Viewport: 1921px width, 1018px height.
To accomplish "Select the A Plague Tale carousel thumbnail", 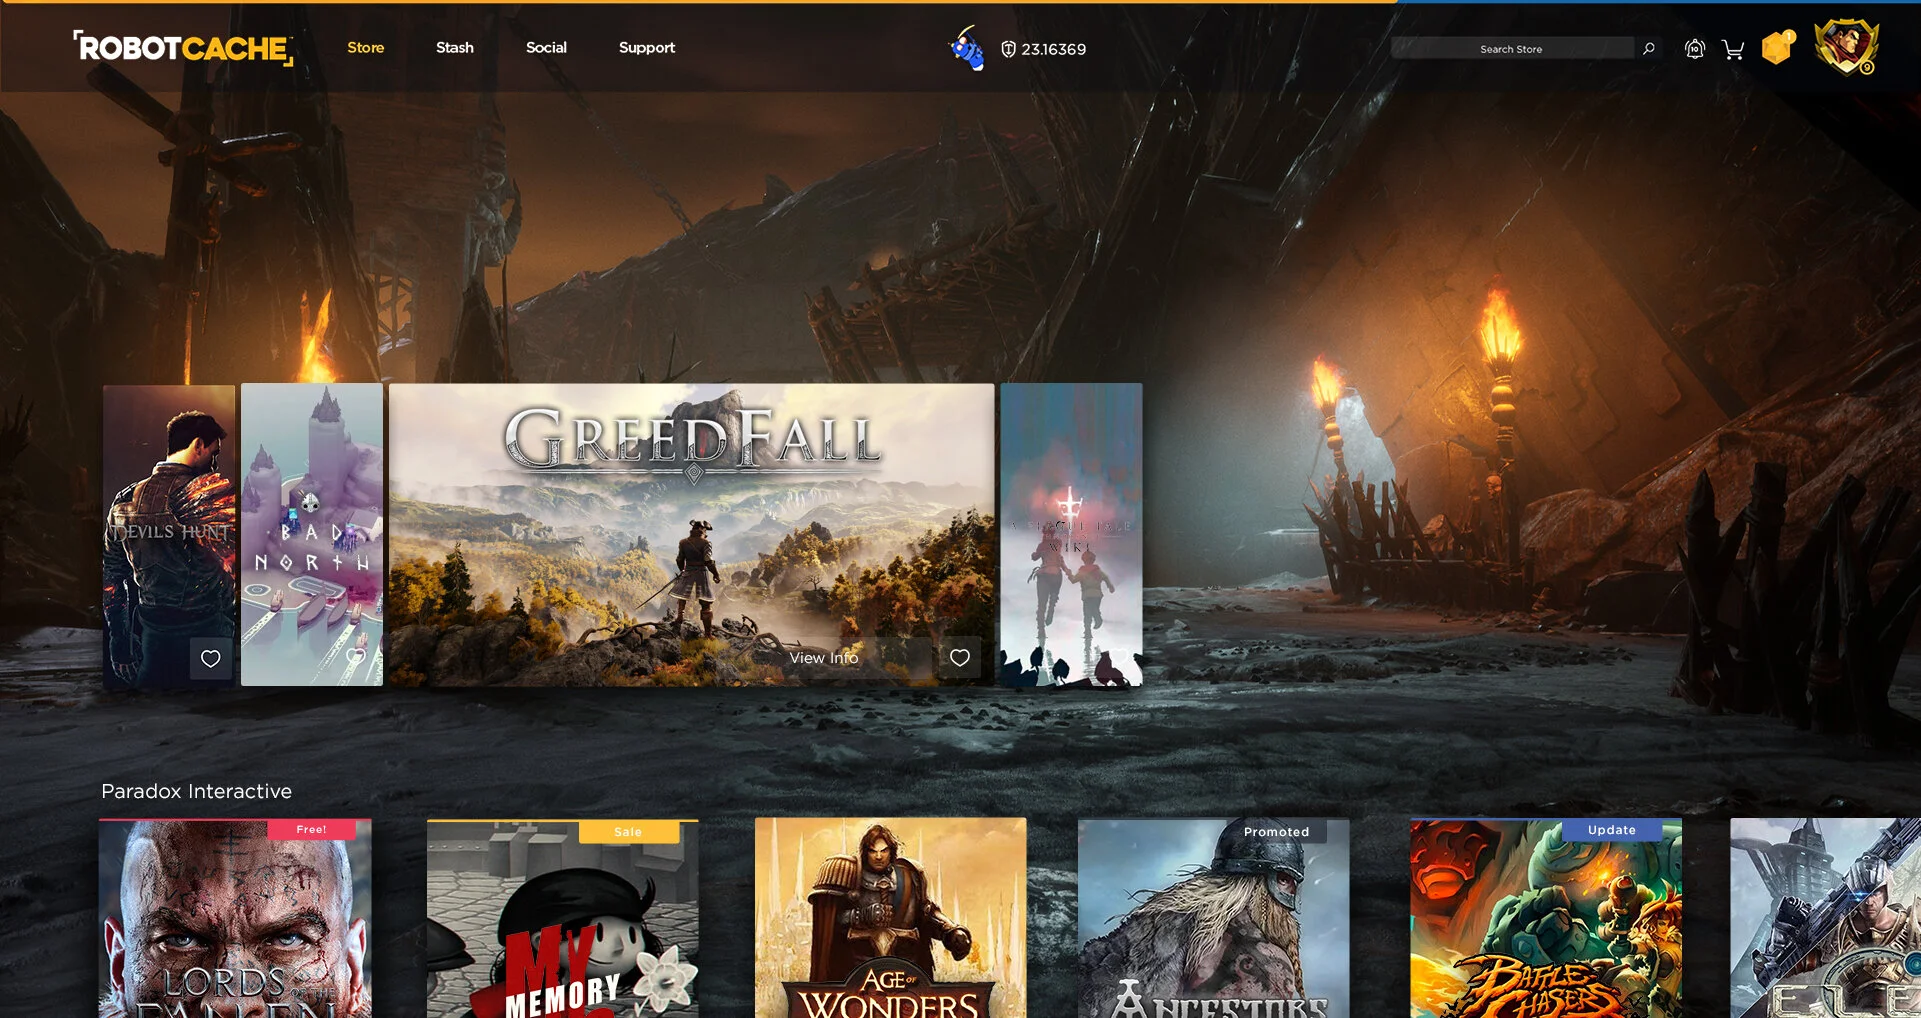I will coord(1072,535).
